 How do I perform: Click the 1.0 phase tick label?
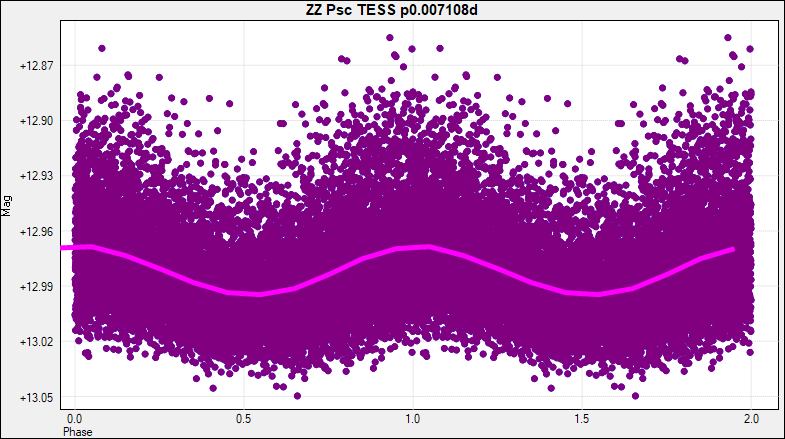coord(413,418)
